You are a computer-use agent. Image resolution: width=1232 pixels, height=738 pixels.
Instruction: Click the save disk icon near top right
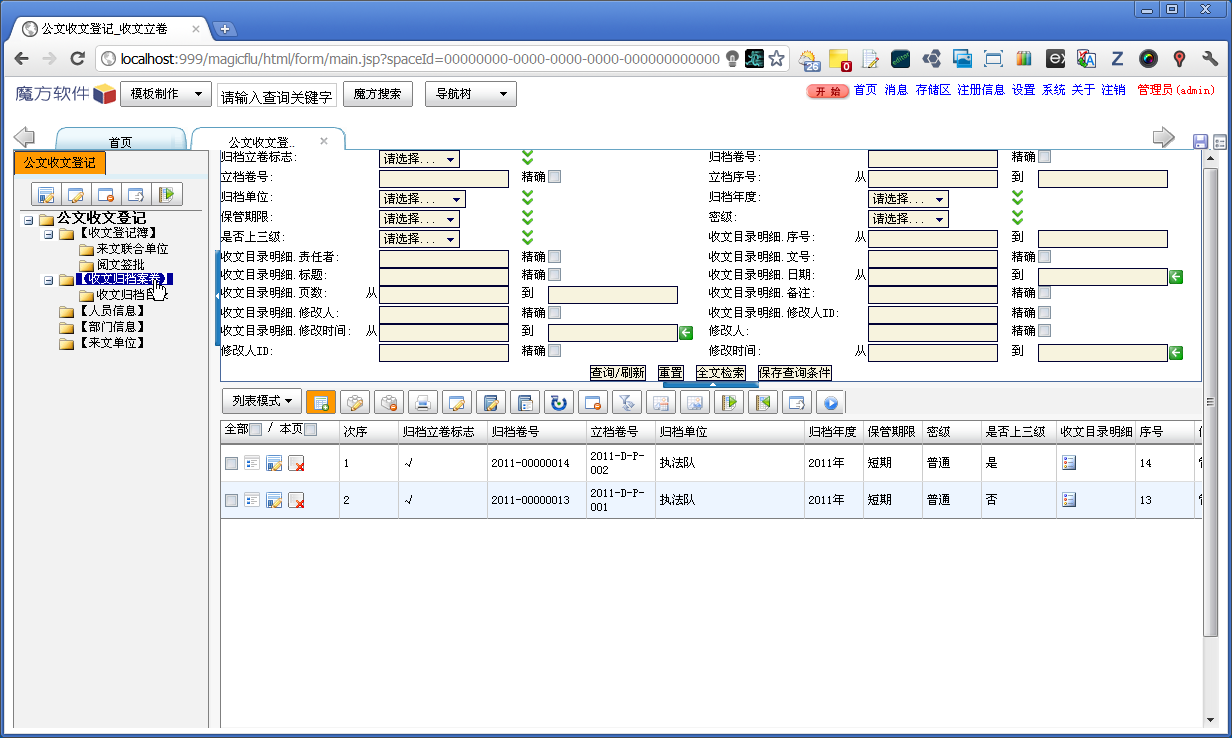(x=1201, y=143)
